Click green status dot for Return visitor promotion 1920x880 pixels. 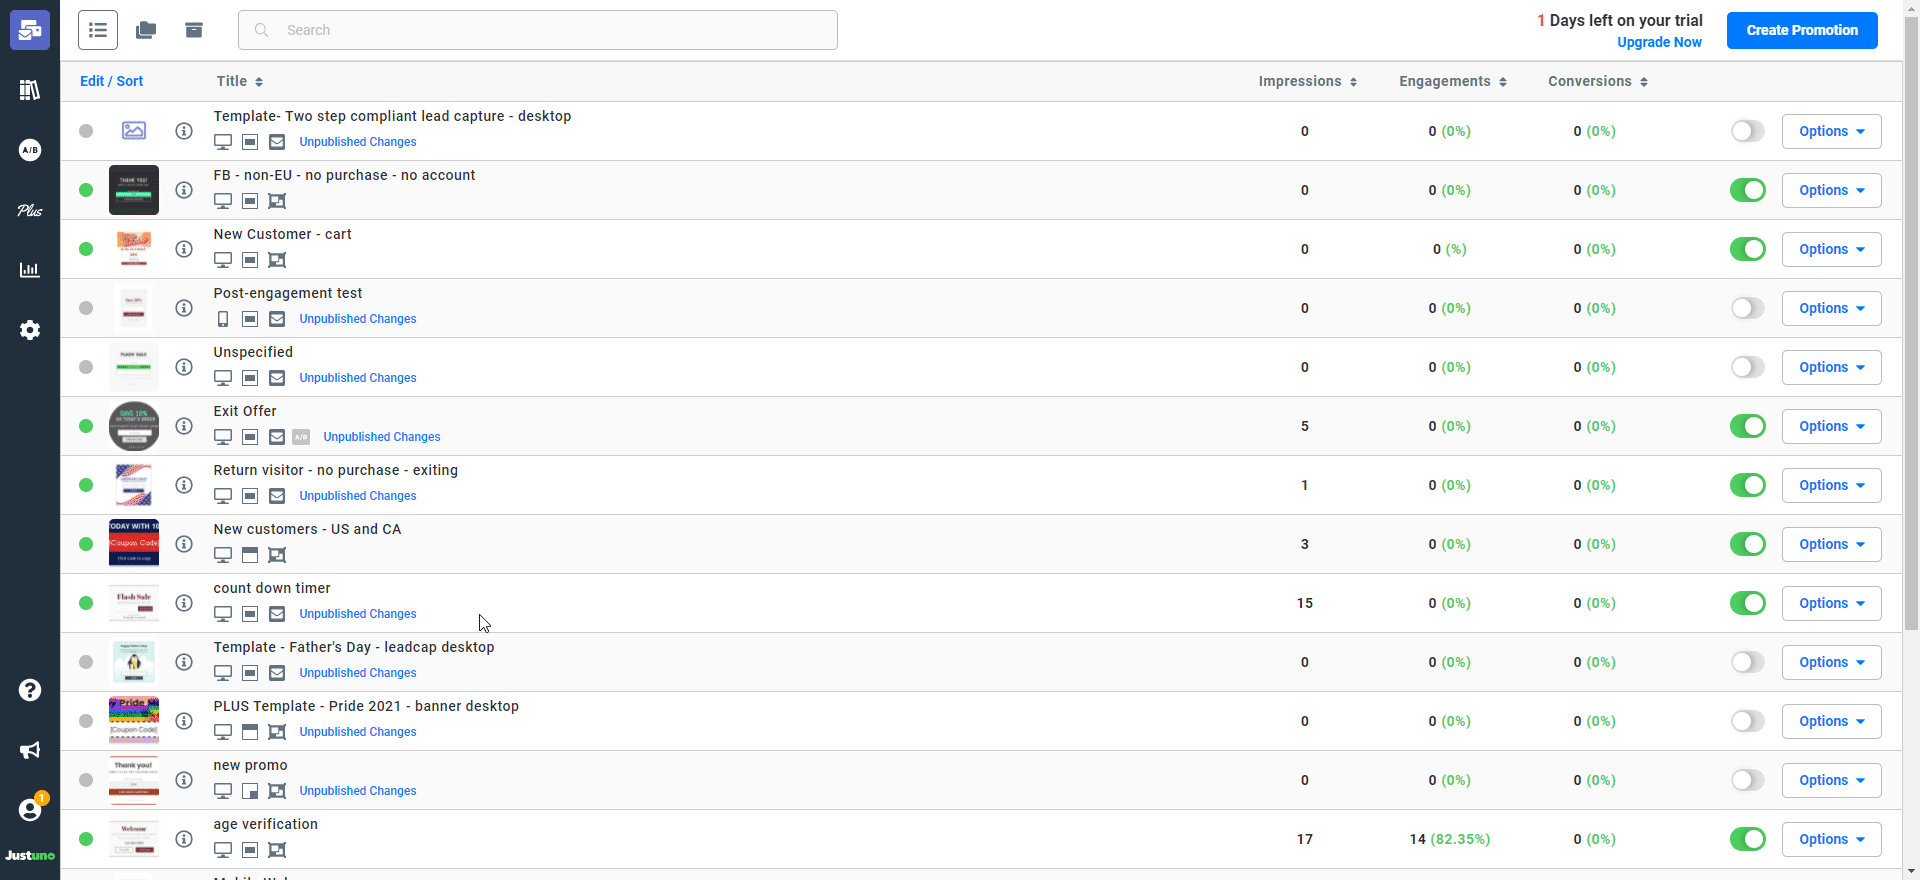pos(86,485)
